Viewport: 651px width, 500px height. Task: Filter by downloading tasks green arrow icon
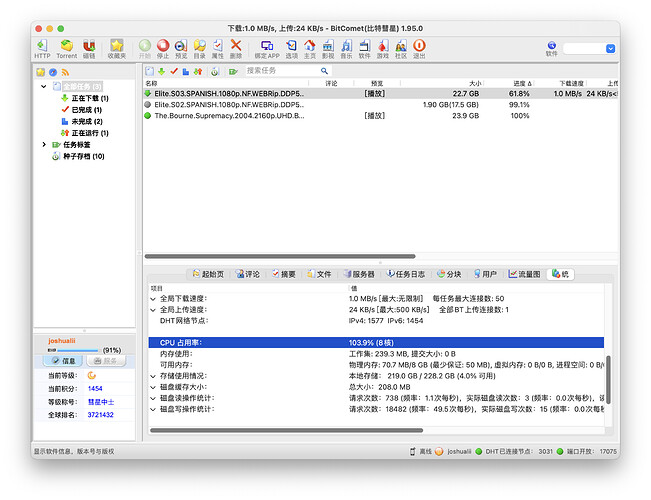162,71
